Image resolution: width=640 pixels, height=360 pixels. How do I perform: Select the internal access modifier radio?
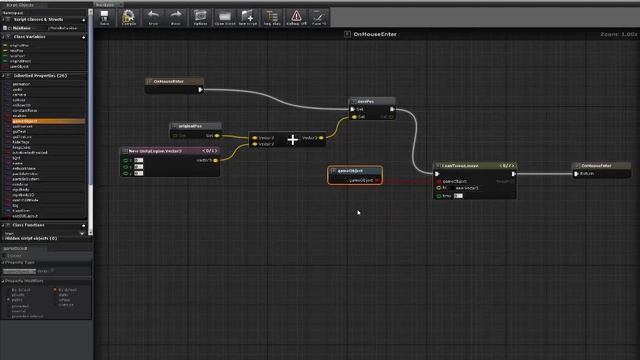[8, 311]
